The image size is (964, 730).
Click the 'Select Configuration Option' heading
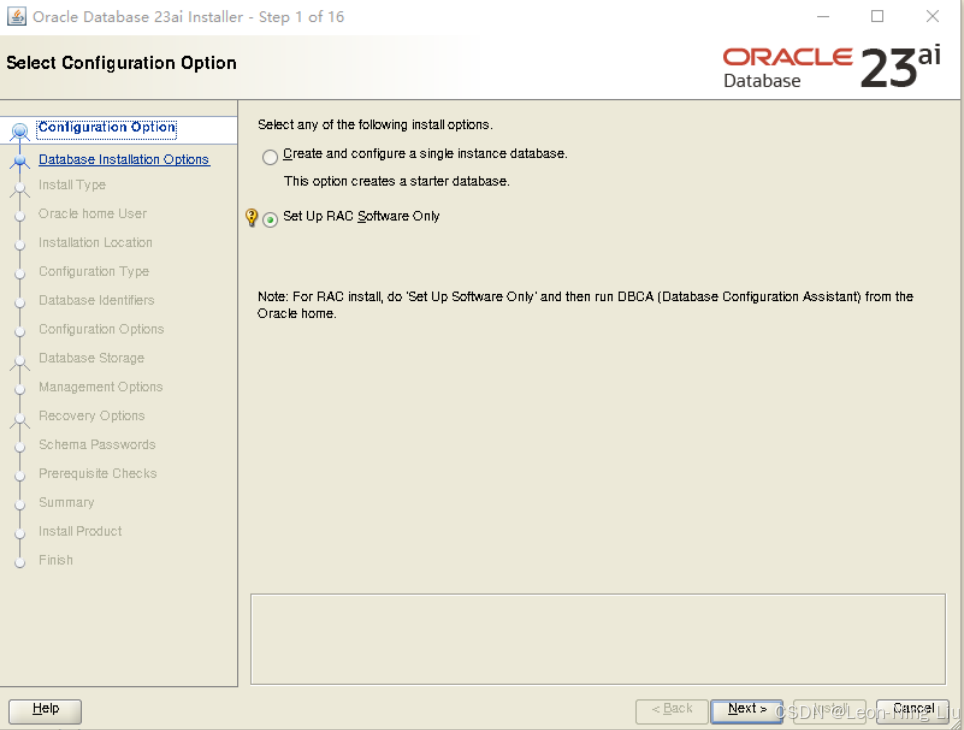coord(121,63)
